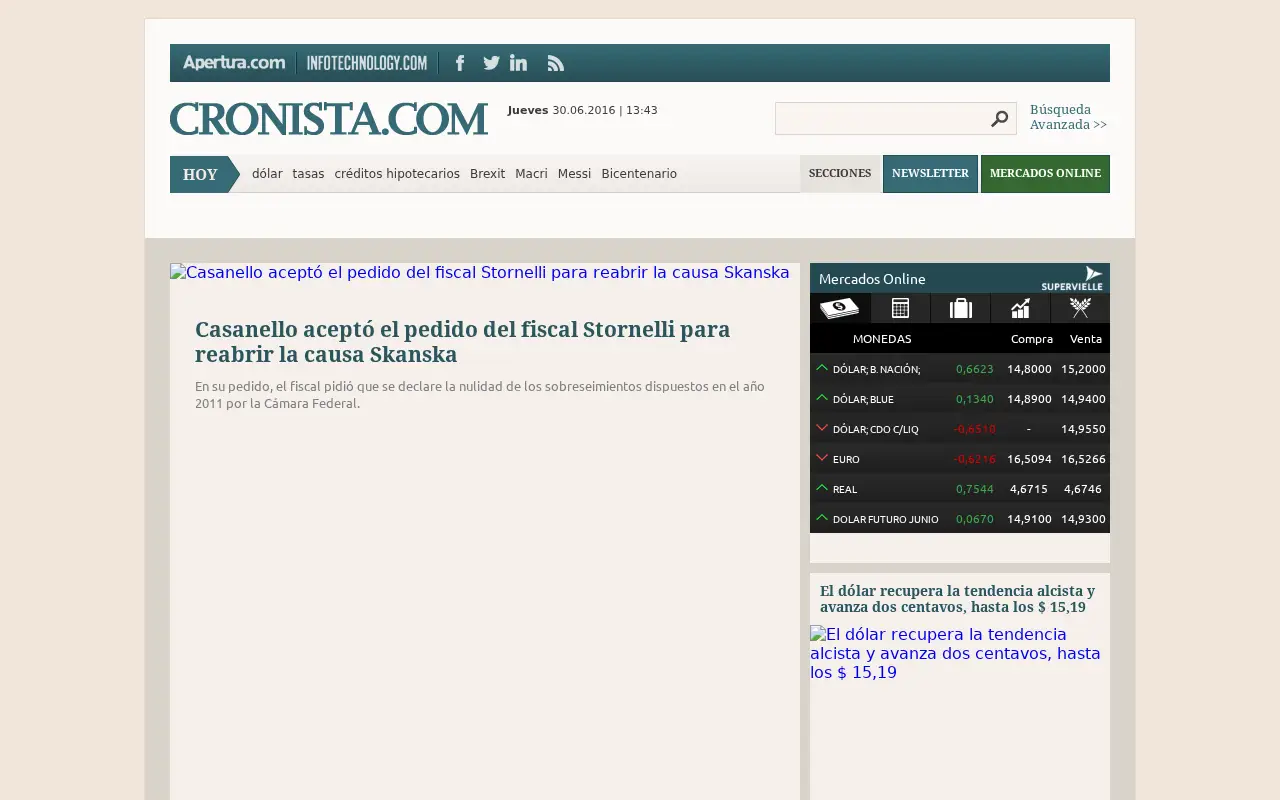Click the Venta column header
Viewport: 1280px width, 800px height.
tap(1086, 339)
